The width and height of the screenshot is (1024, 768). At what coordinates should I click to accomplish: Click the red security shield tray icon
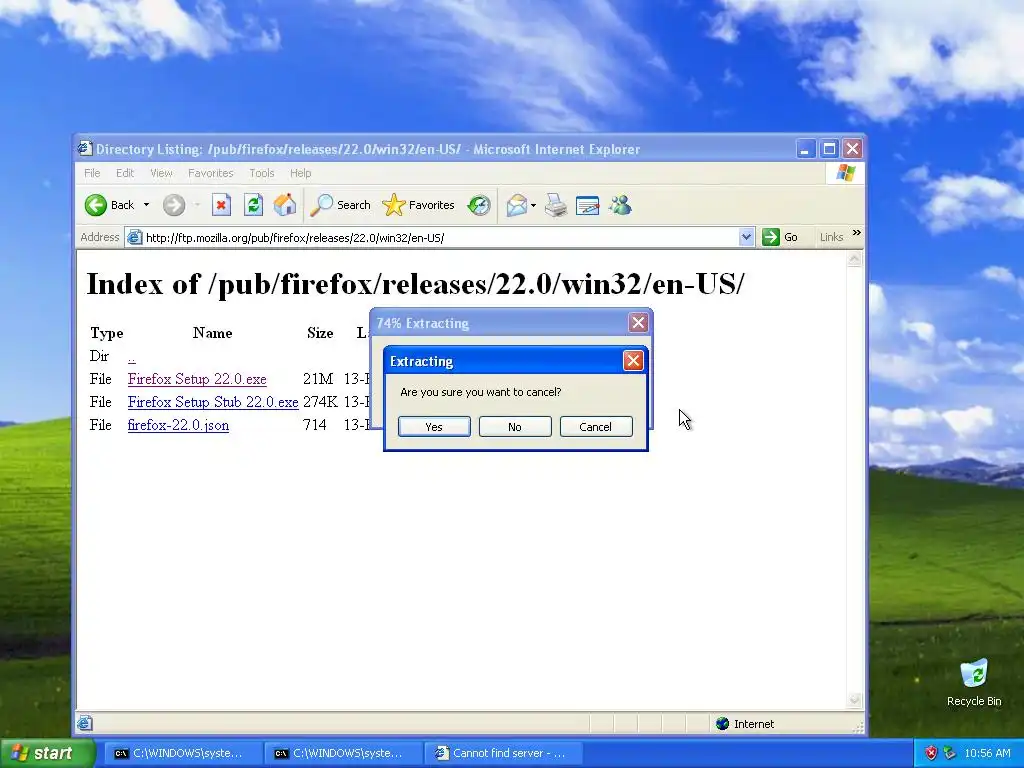(x=931, y=753)
